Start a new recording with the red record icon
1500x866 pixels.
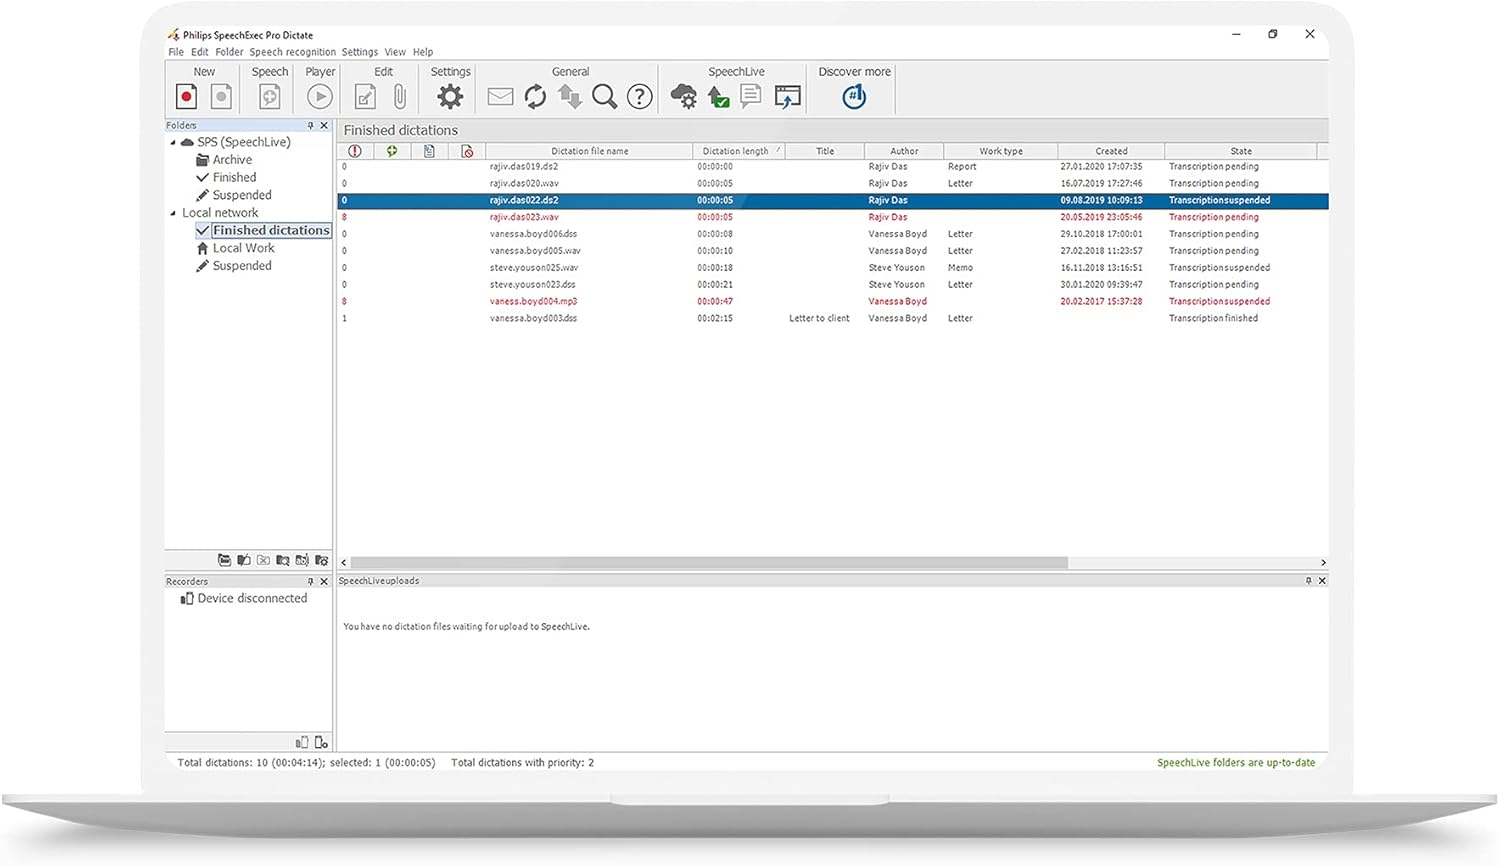(x=186, y=96)
